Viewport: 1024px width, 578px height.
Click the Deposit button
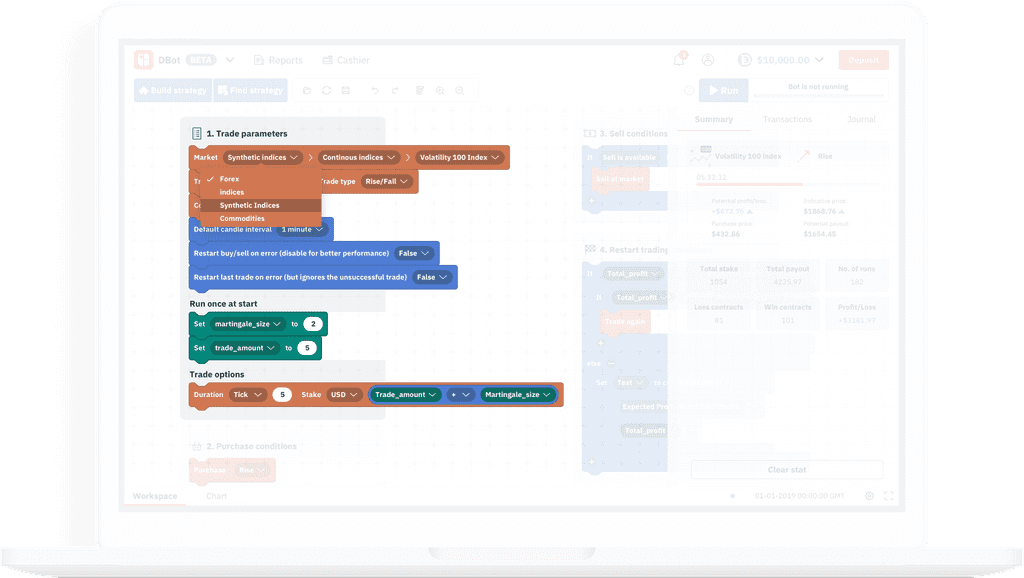pos(863,60)
